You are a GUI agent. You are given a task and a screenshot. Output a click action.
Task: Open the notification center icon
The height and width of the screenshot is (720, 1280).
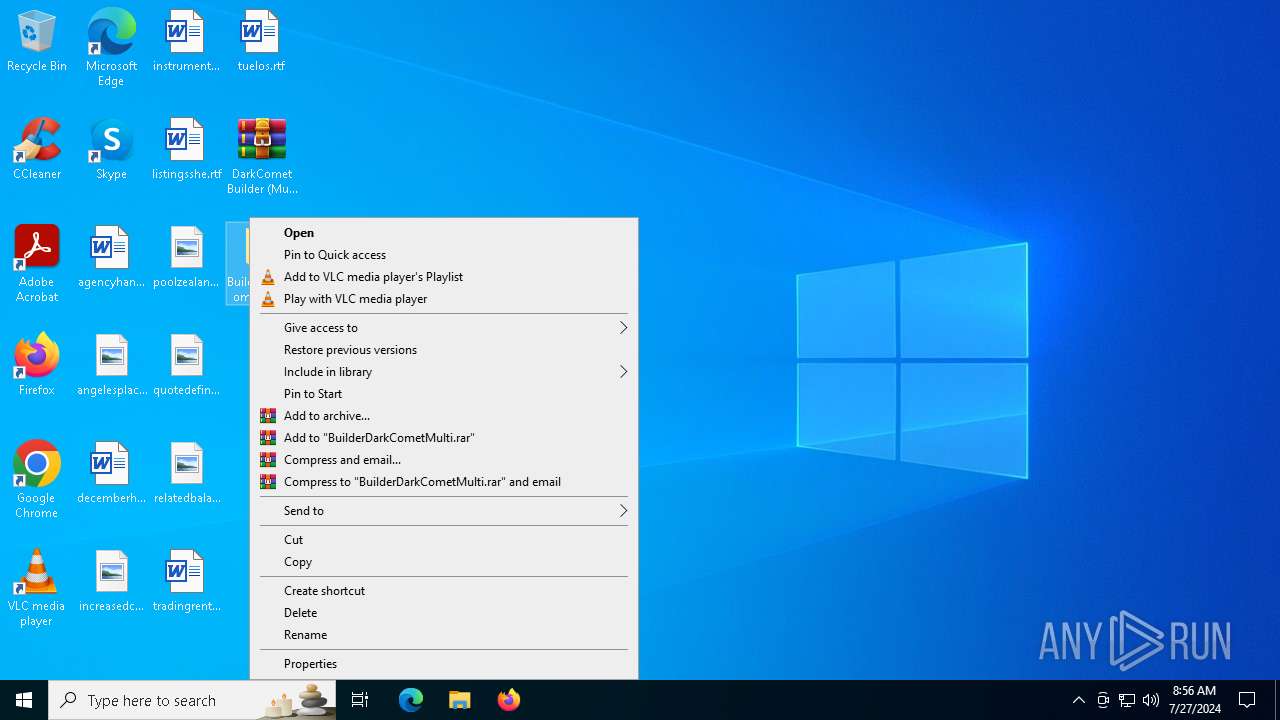(x=1247, y=700)
